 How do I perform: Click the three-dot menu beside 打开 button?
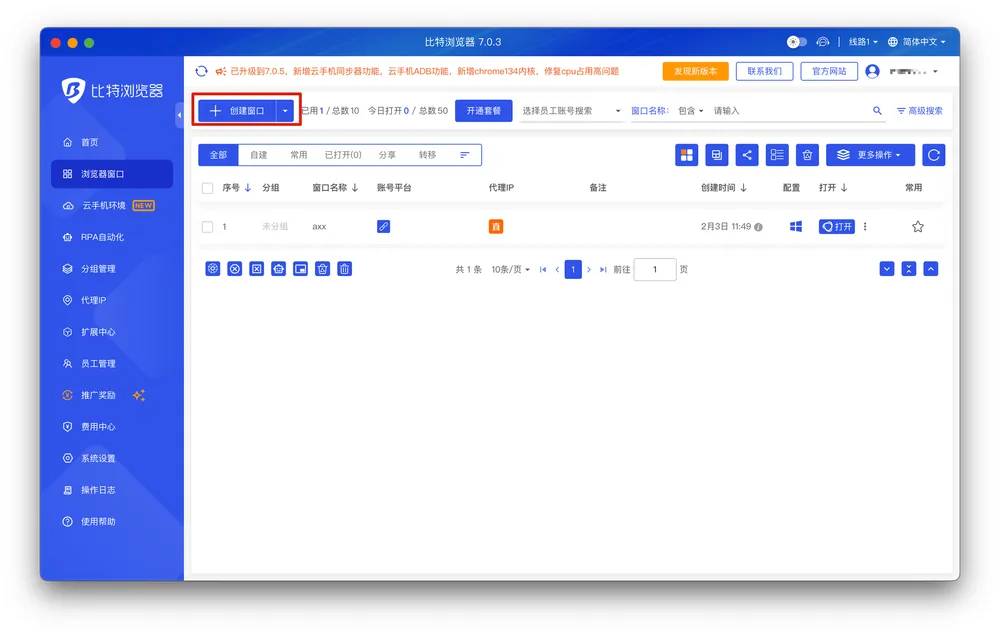tap(865, 227)
